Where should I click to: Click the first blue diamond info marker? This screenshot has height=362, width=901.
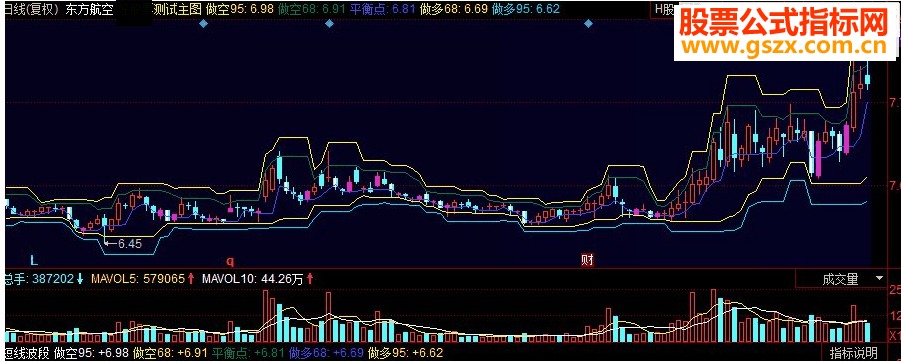point(203,24)
